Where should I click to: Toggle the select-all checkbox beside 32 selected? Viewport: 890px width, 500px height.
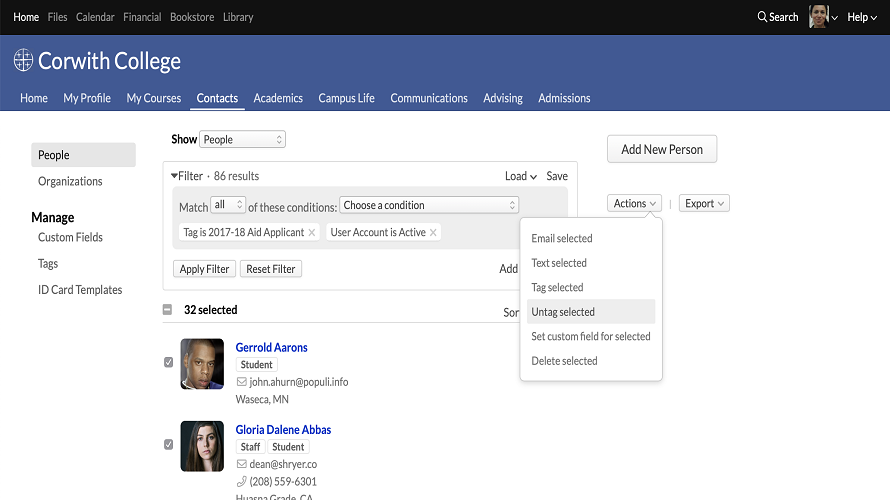[x=168, y=310]
